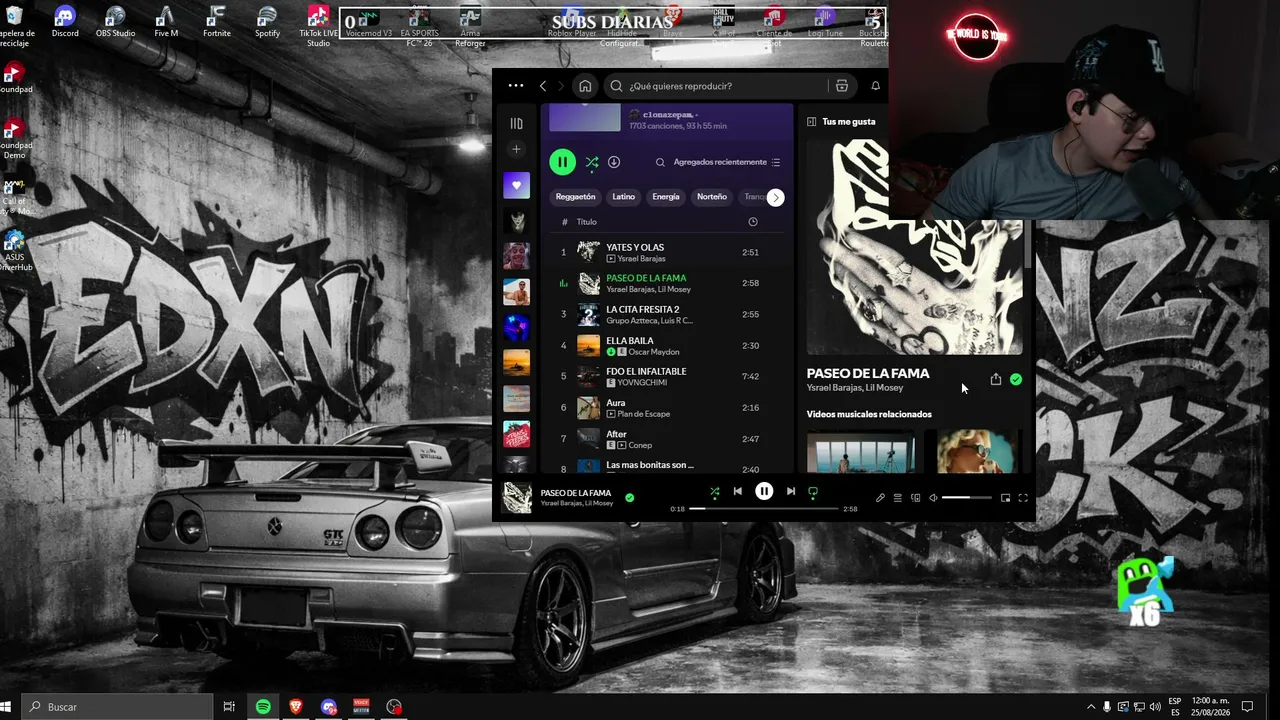Skip to the previous track
1280x720 pixels.
[x=738, y=491]
